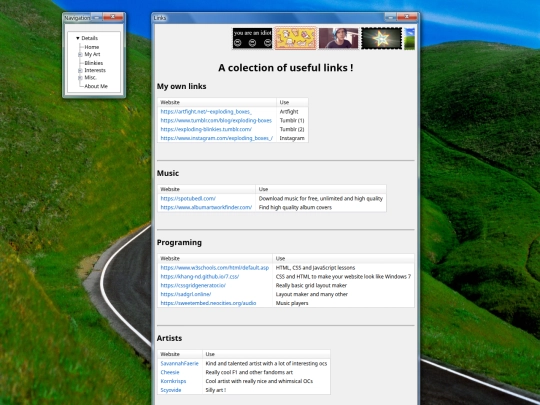Click the 'Artists' section heading
The width and height of the screenshot is (540, 405).
(x=169, y=338)
